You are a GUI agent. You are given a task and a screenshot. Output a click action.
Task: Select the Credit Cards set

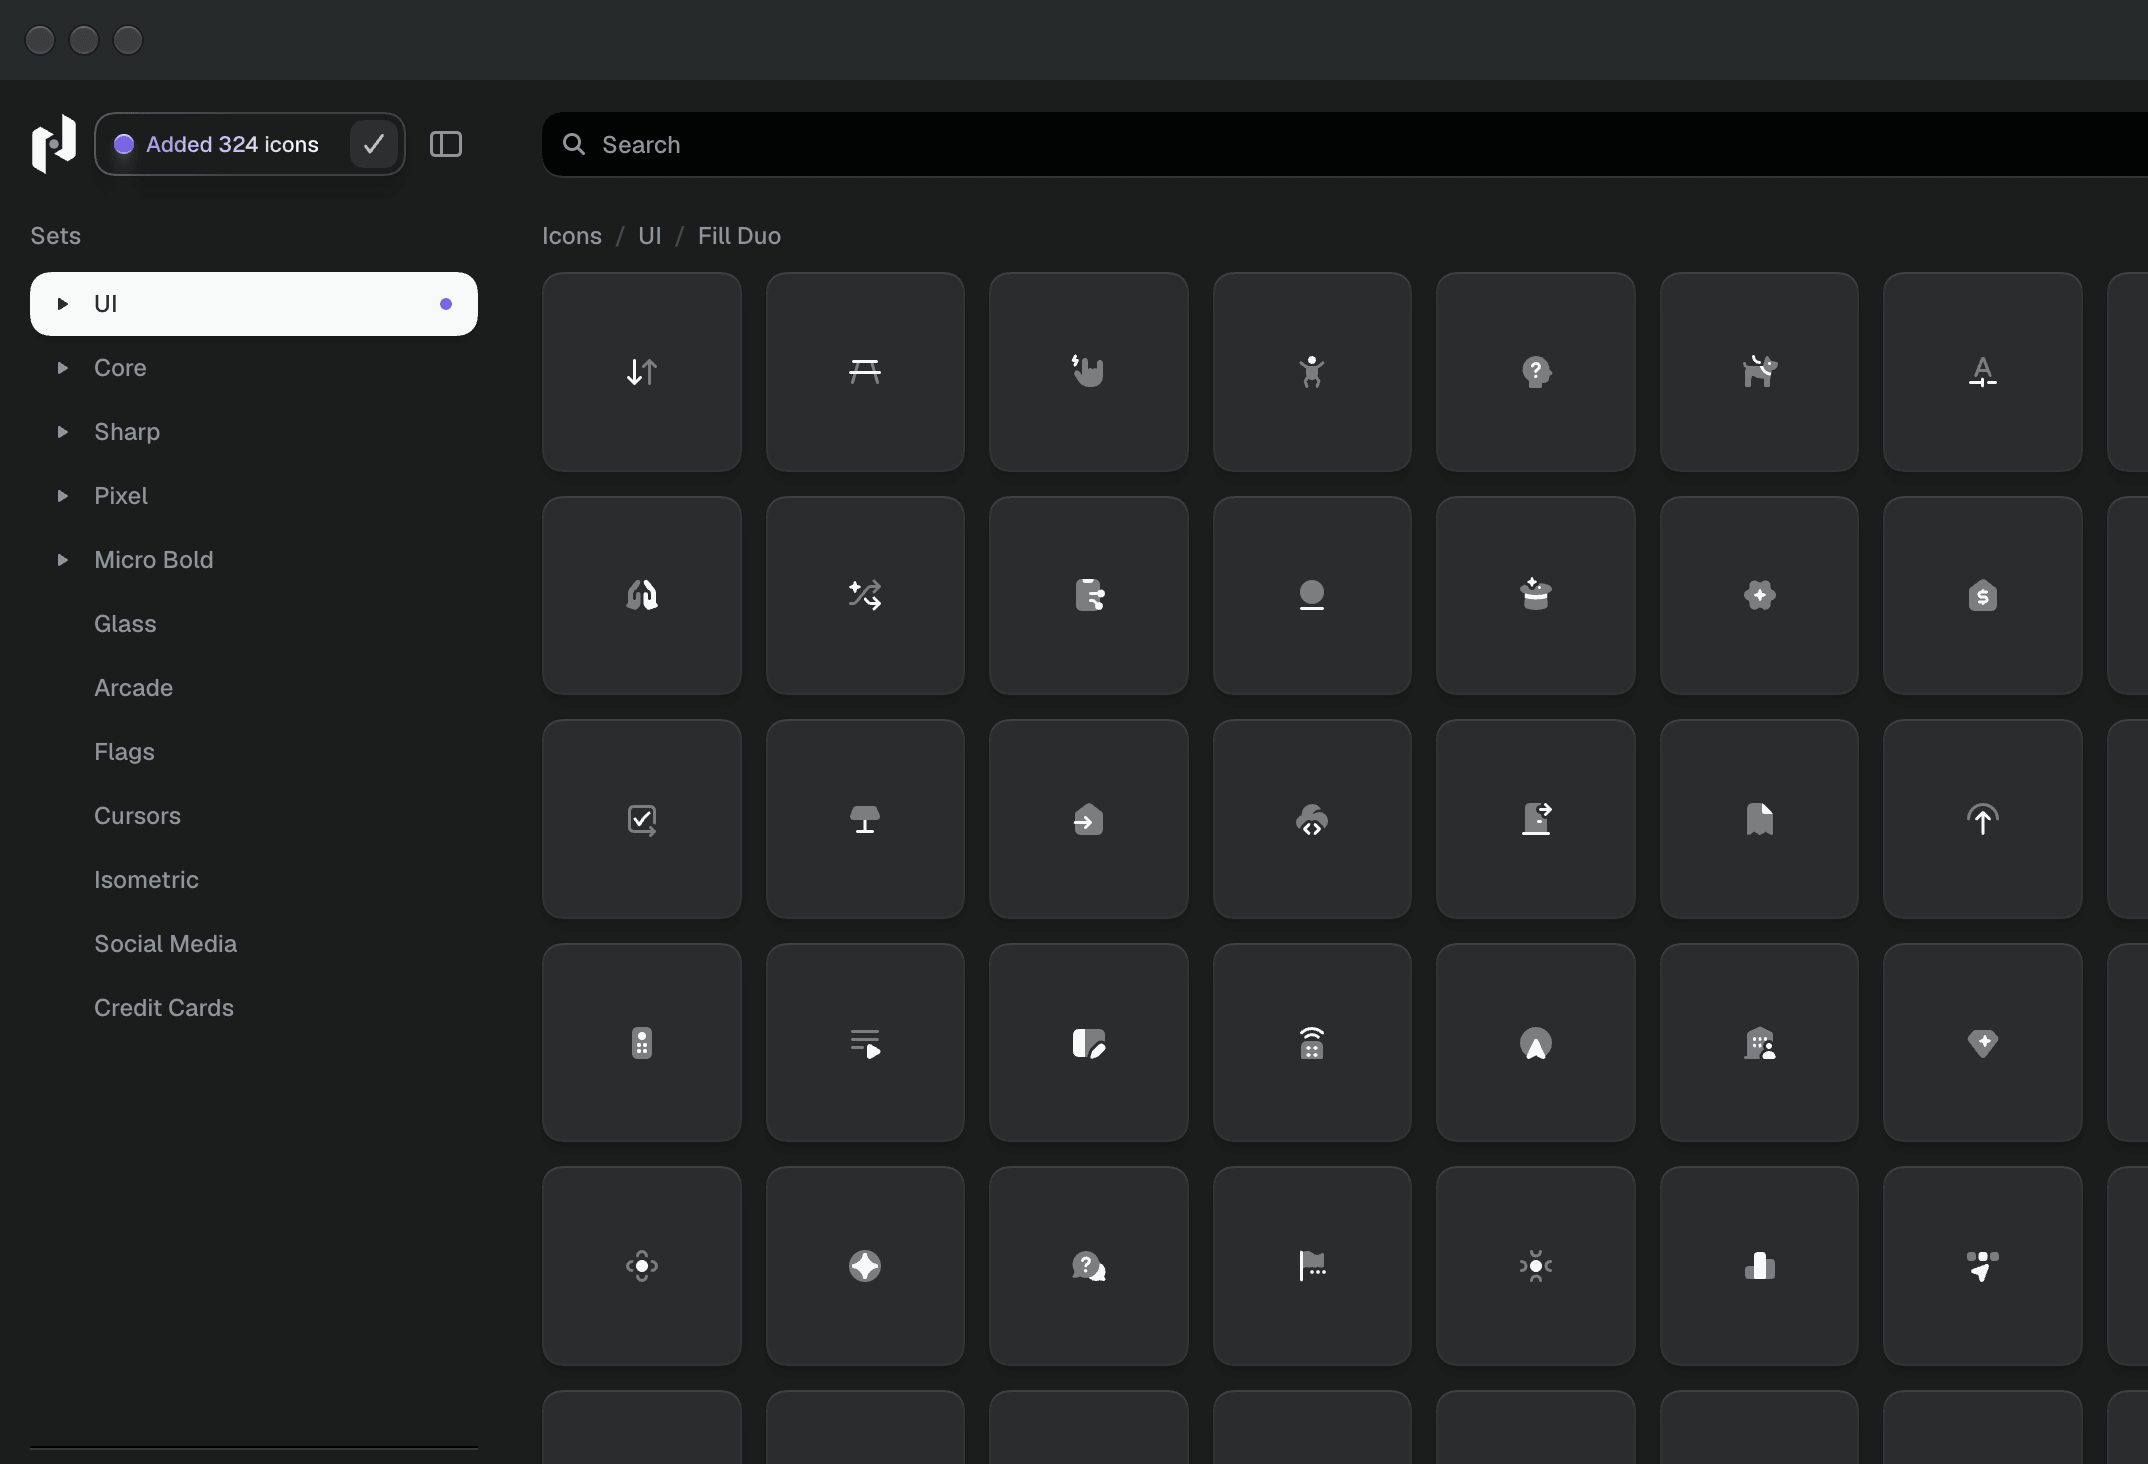(254, 1008)
